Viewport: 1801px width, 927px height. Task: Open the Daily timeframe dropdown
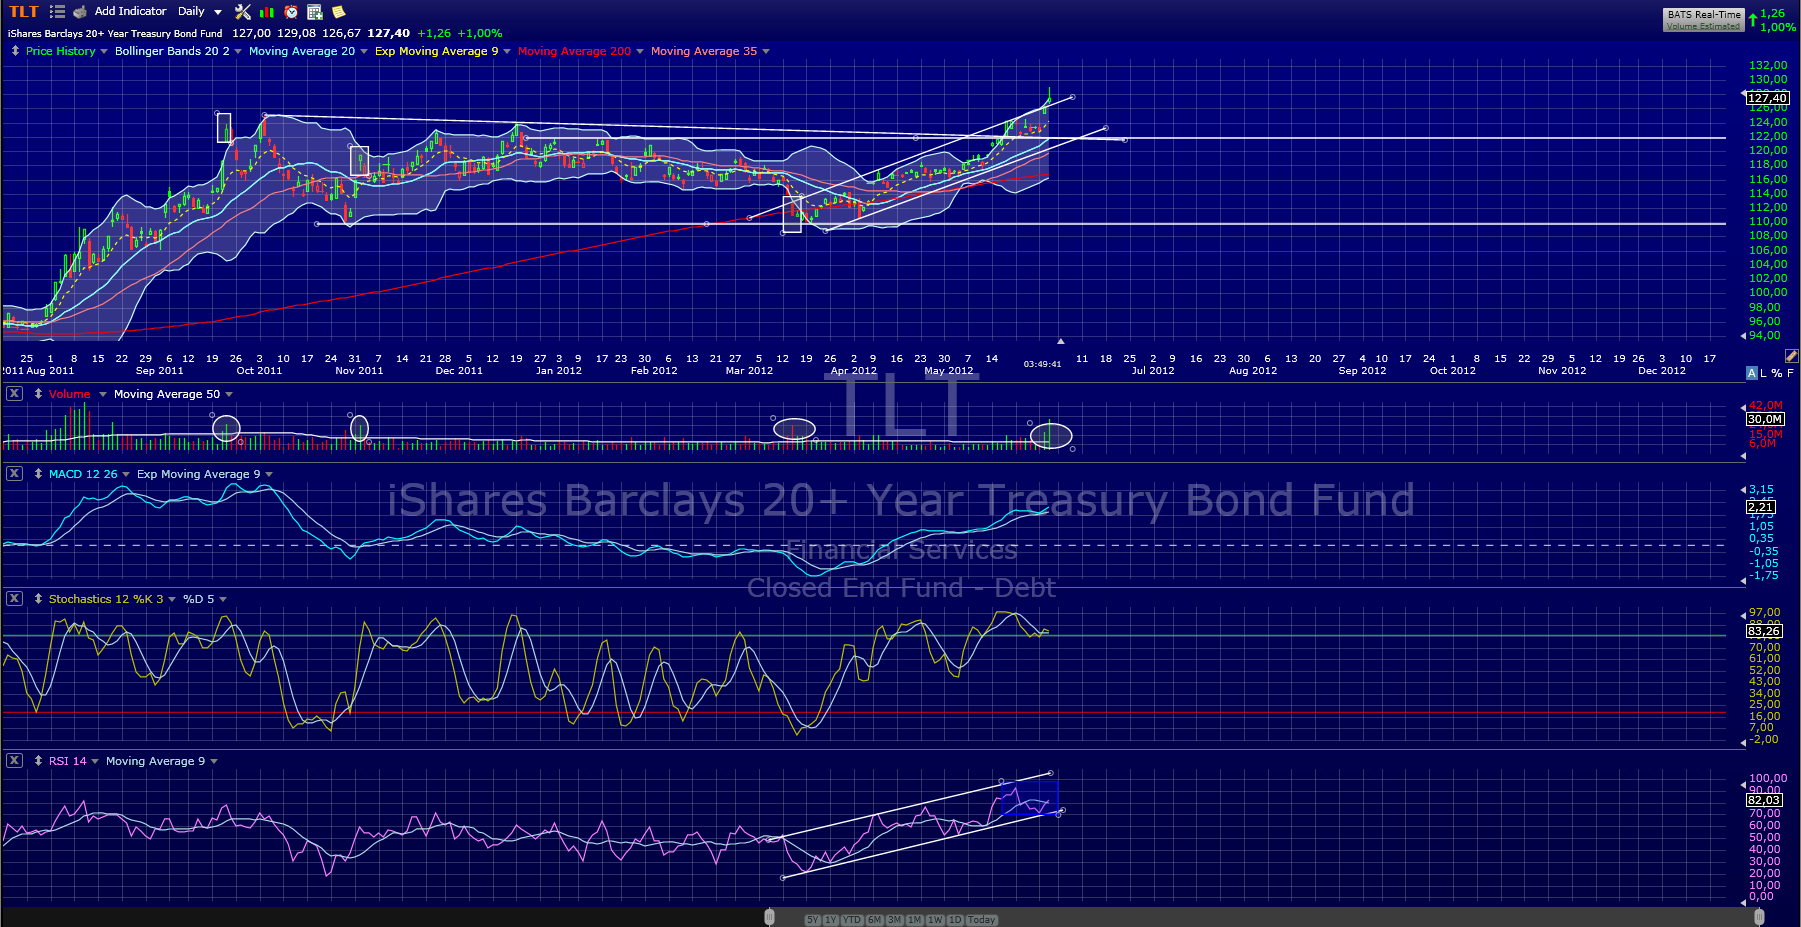[x=200, y=12]
